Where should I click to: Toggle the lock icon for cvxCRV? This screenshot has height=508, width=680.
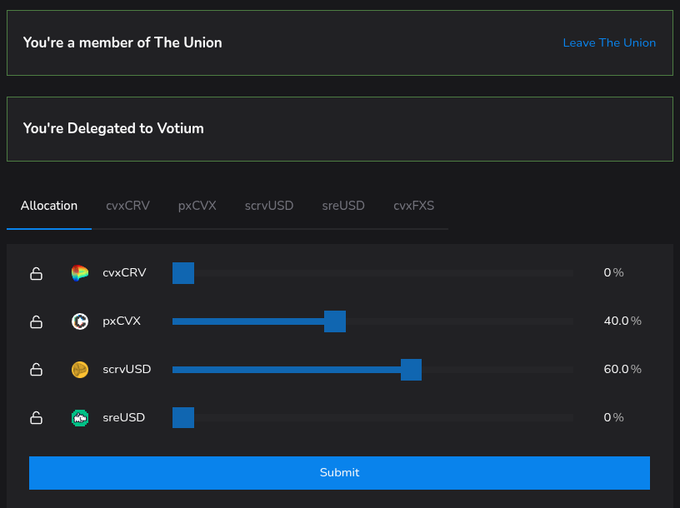(36, 273)
